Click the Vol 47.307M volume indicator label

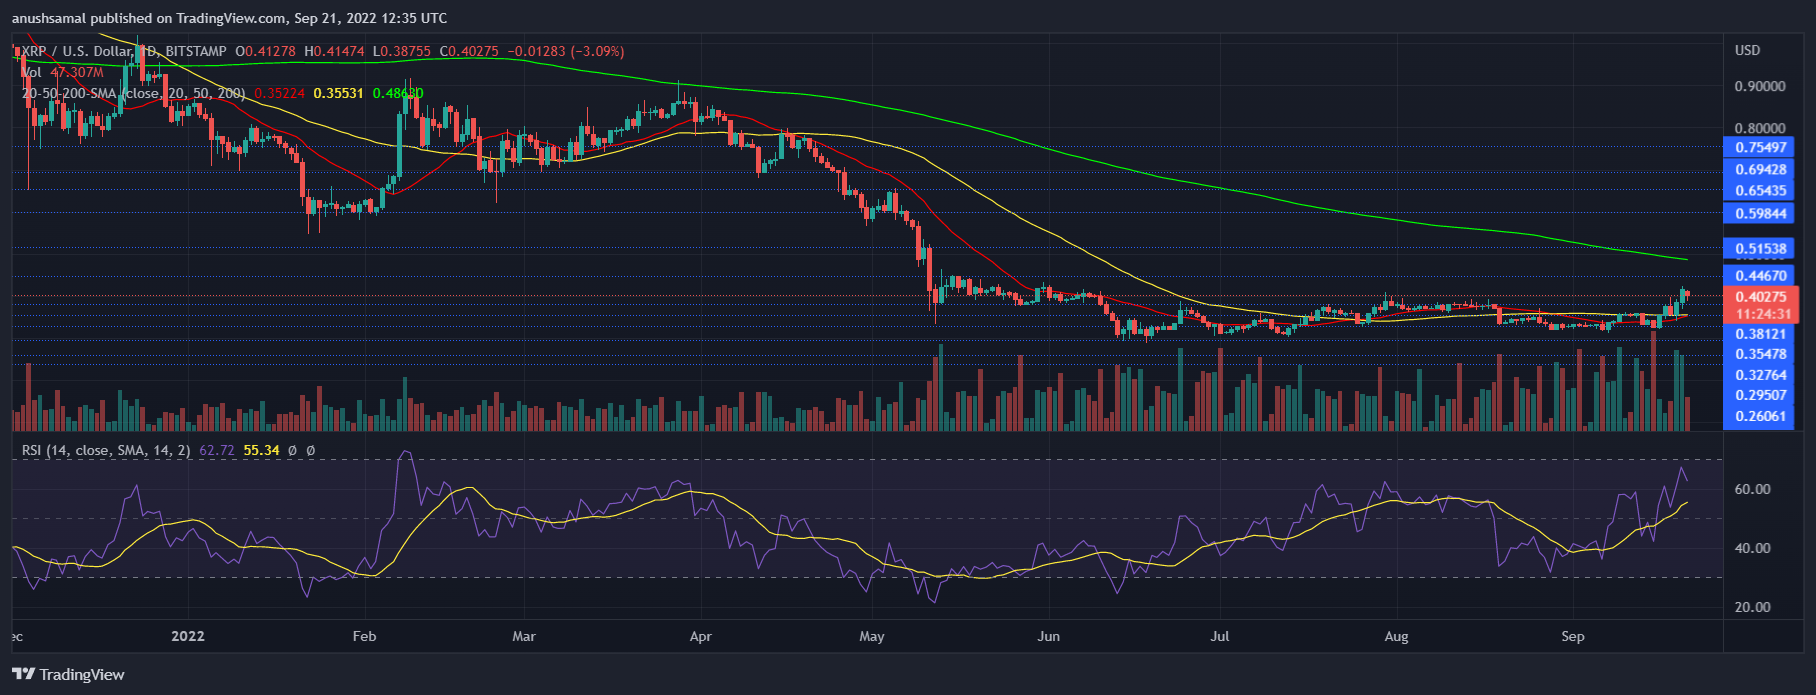point(62,72)
